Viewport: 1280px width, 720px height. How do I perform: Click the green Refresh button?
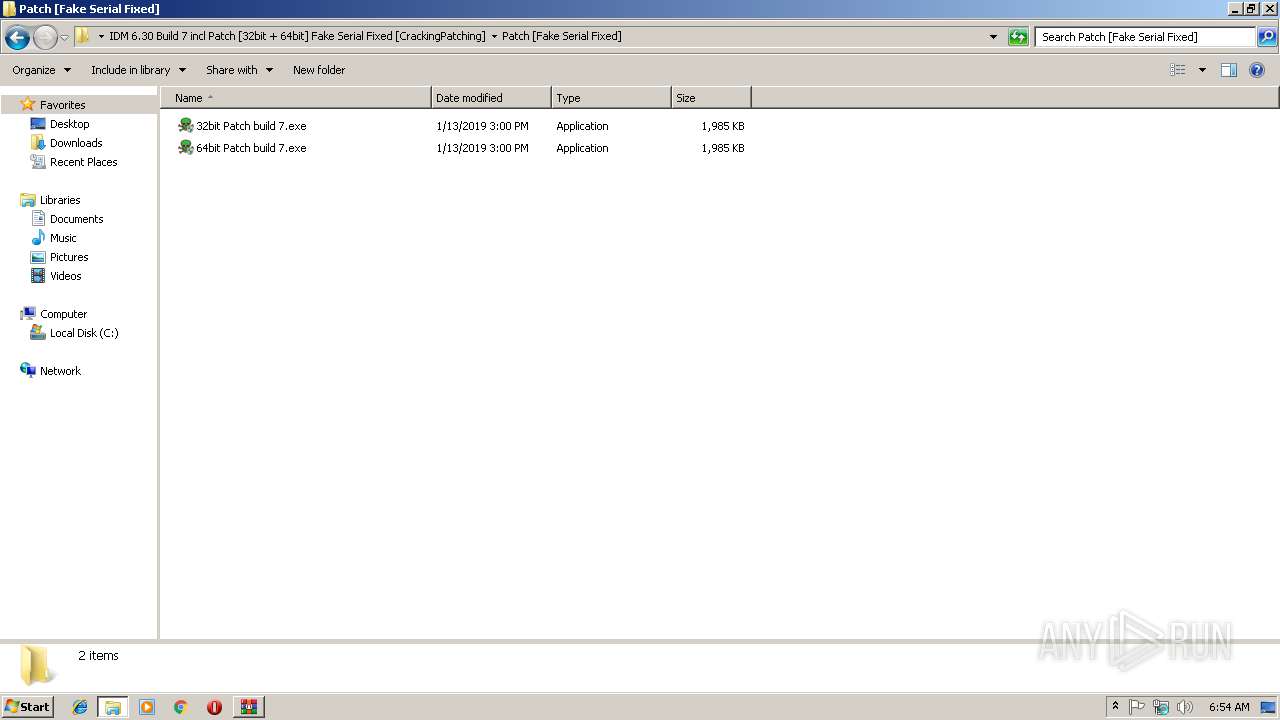click(1018, 37)
